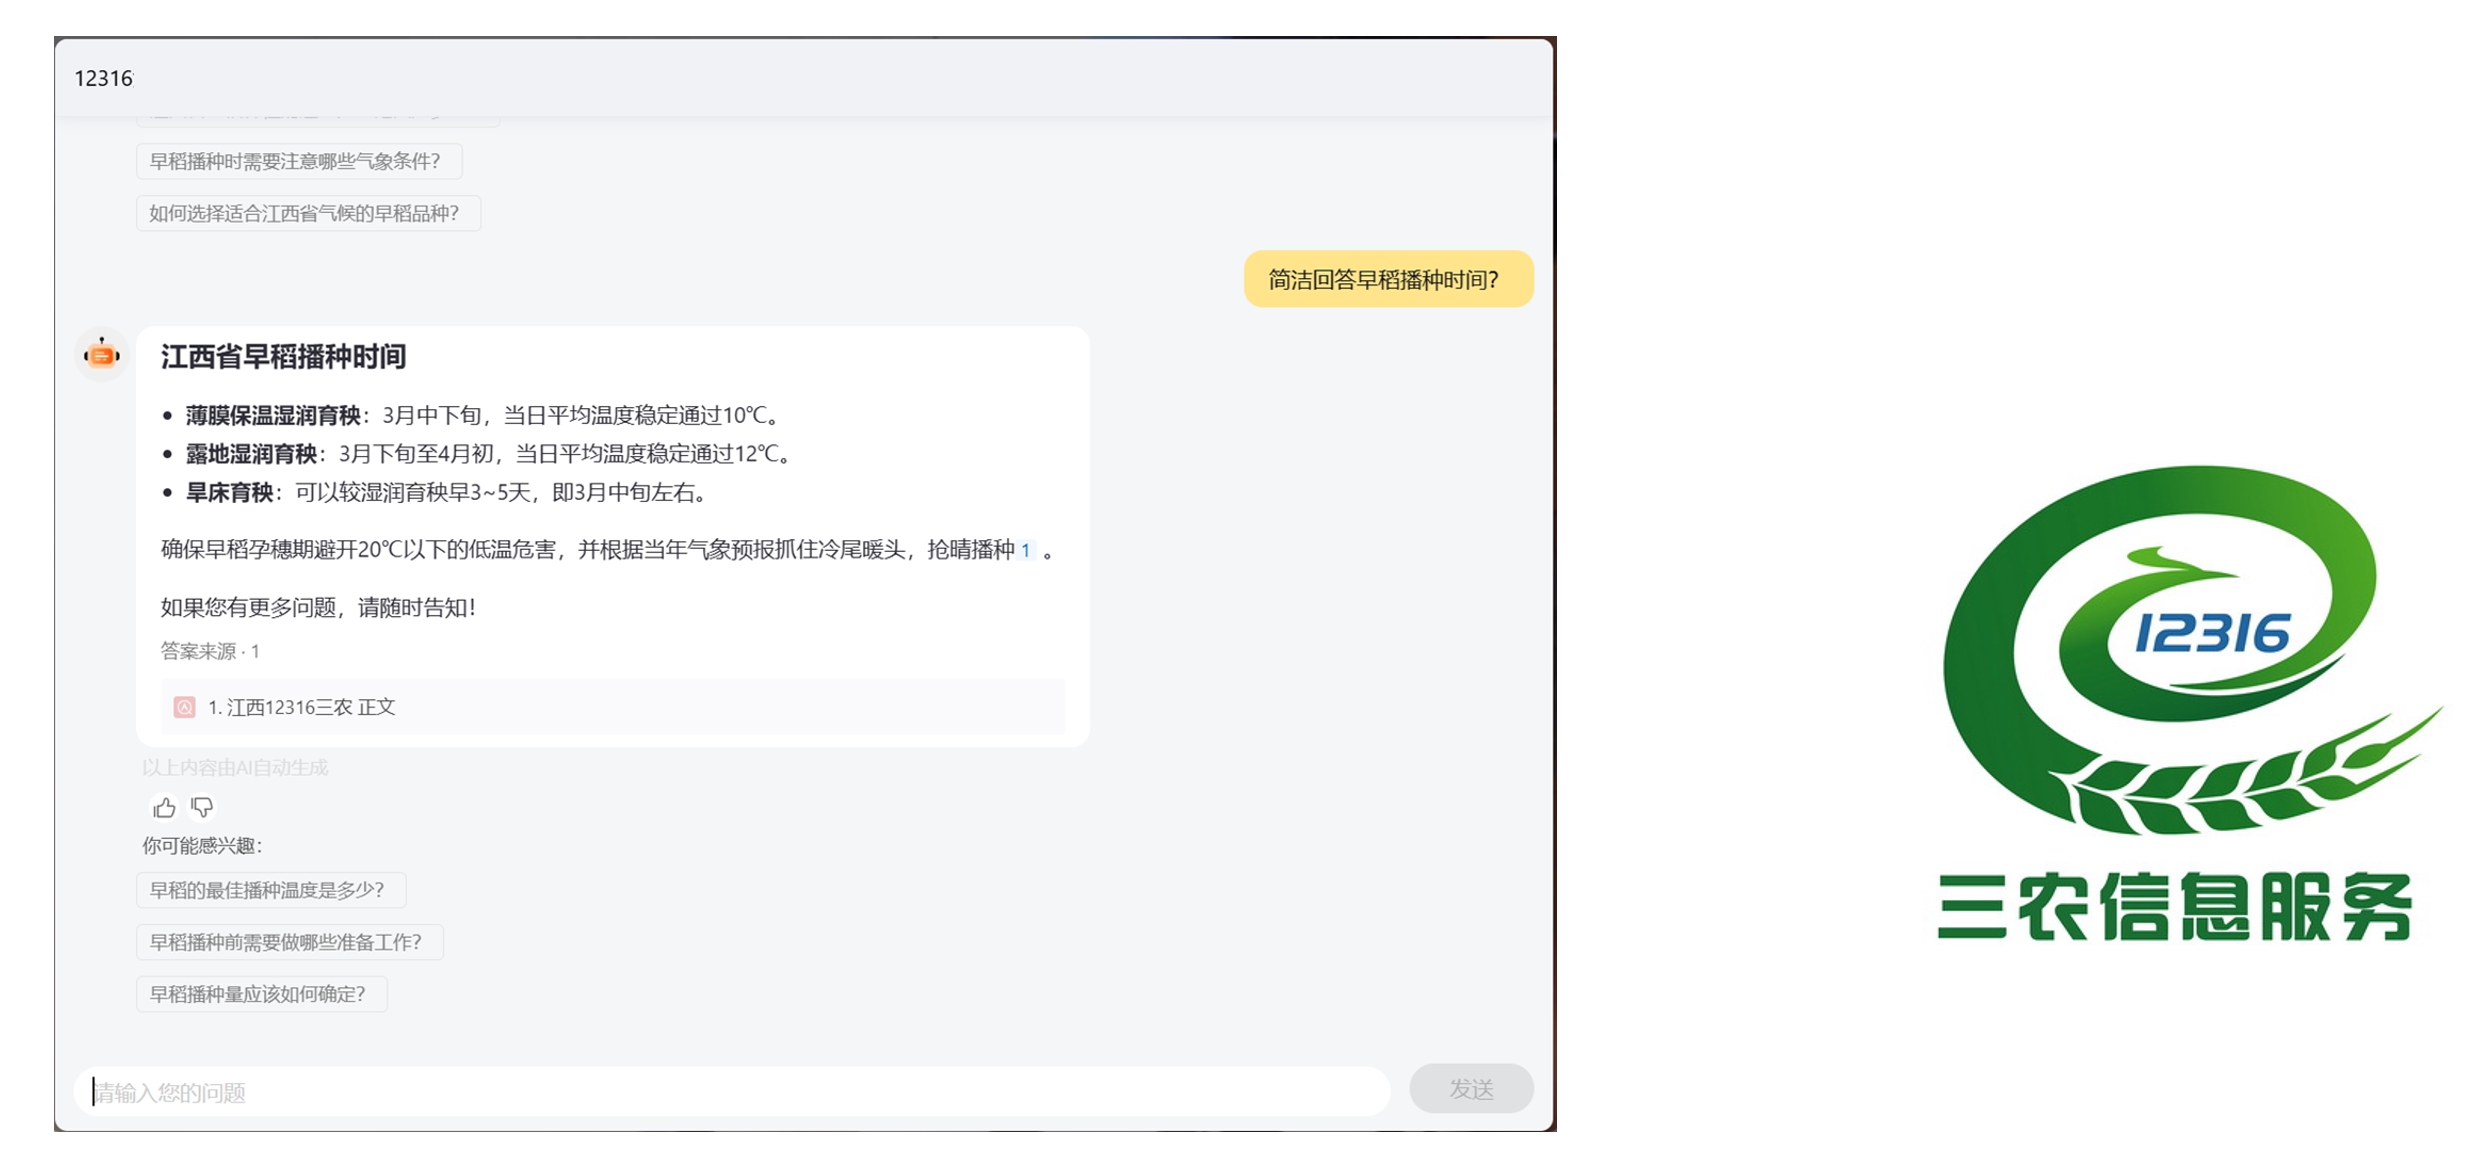The width and height of the screenshot is (2479, 1165).
Task: Click the notice 以上内容由AI自动生成
Action: 235,767
